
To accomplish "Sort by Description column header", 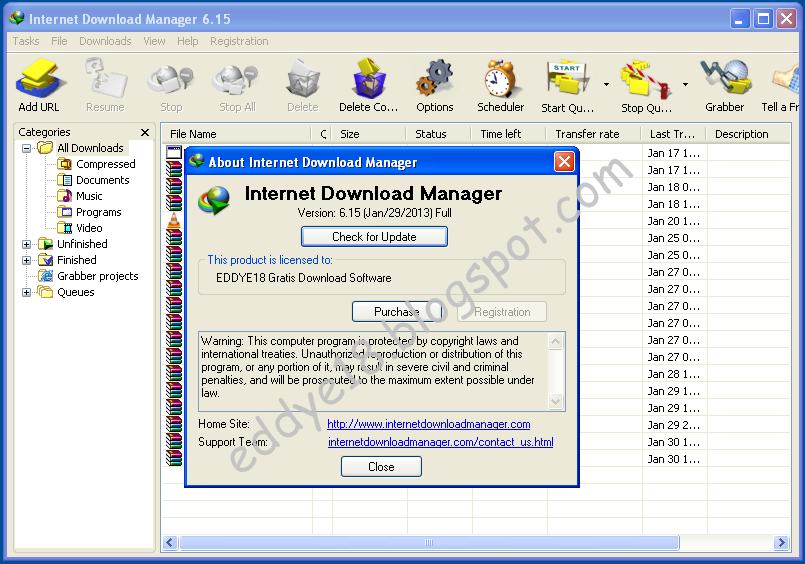I will tap(749, 134).
